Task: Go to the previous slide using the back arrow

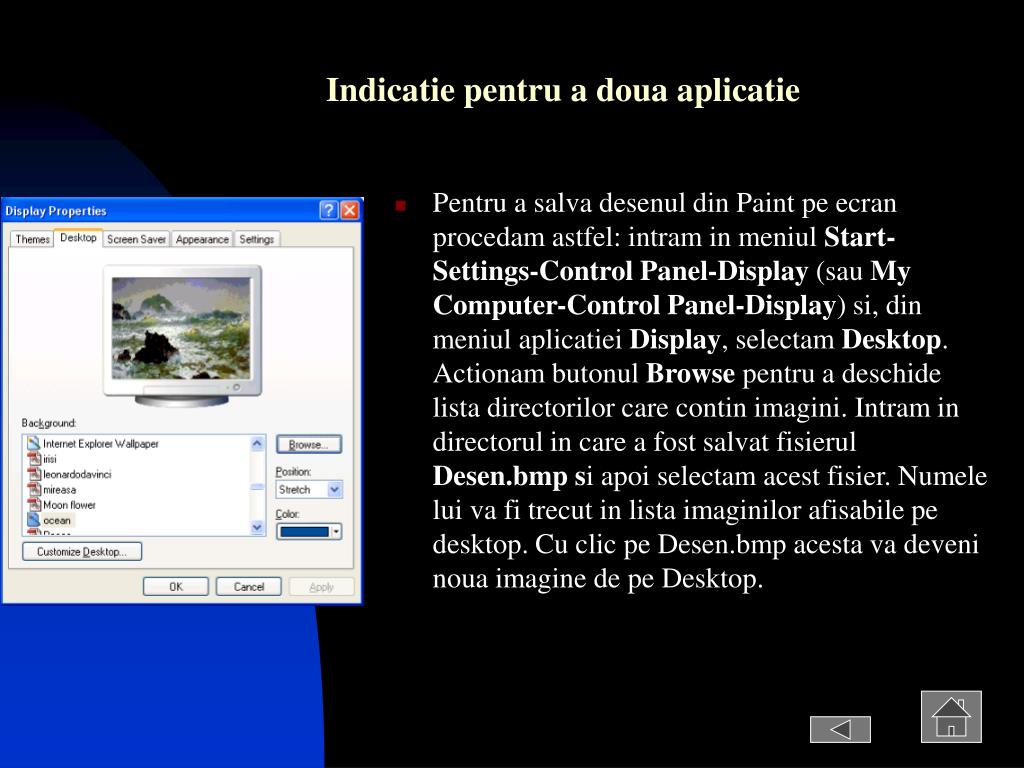Action: (840, 729)
